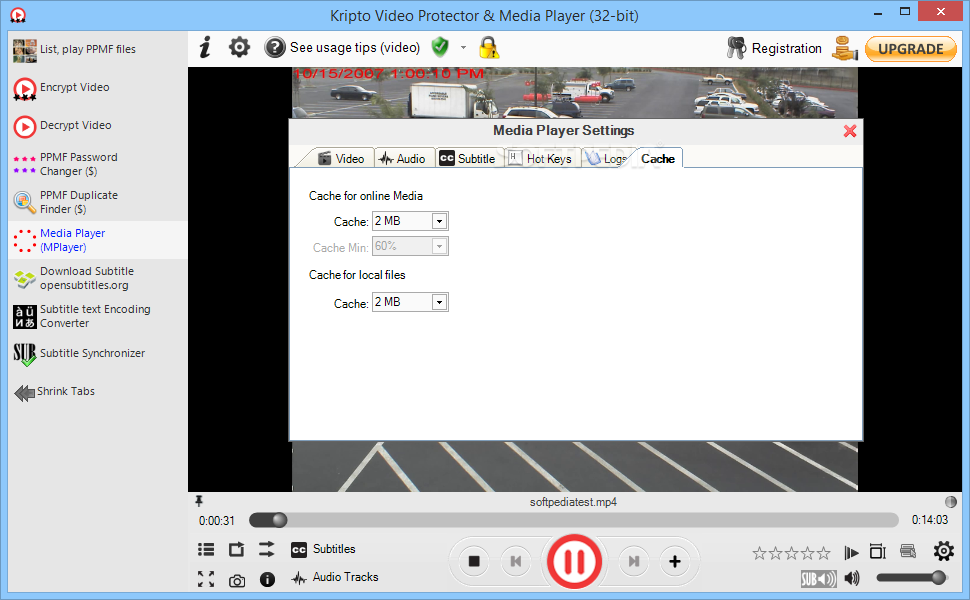Screen dimensions: 970x600
Task: Open the Subtitle Synchronizer tool
Action: [98, 354]
